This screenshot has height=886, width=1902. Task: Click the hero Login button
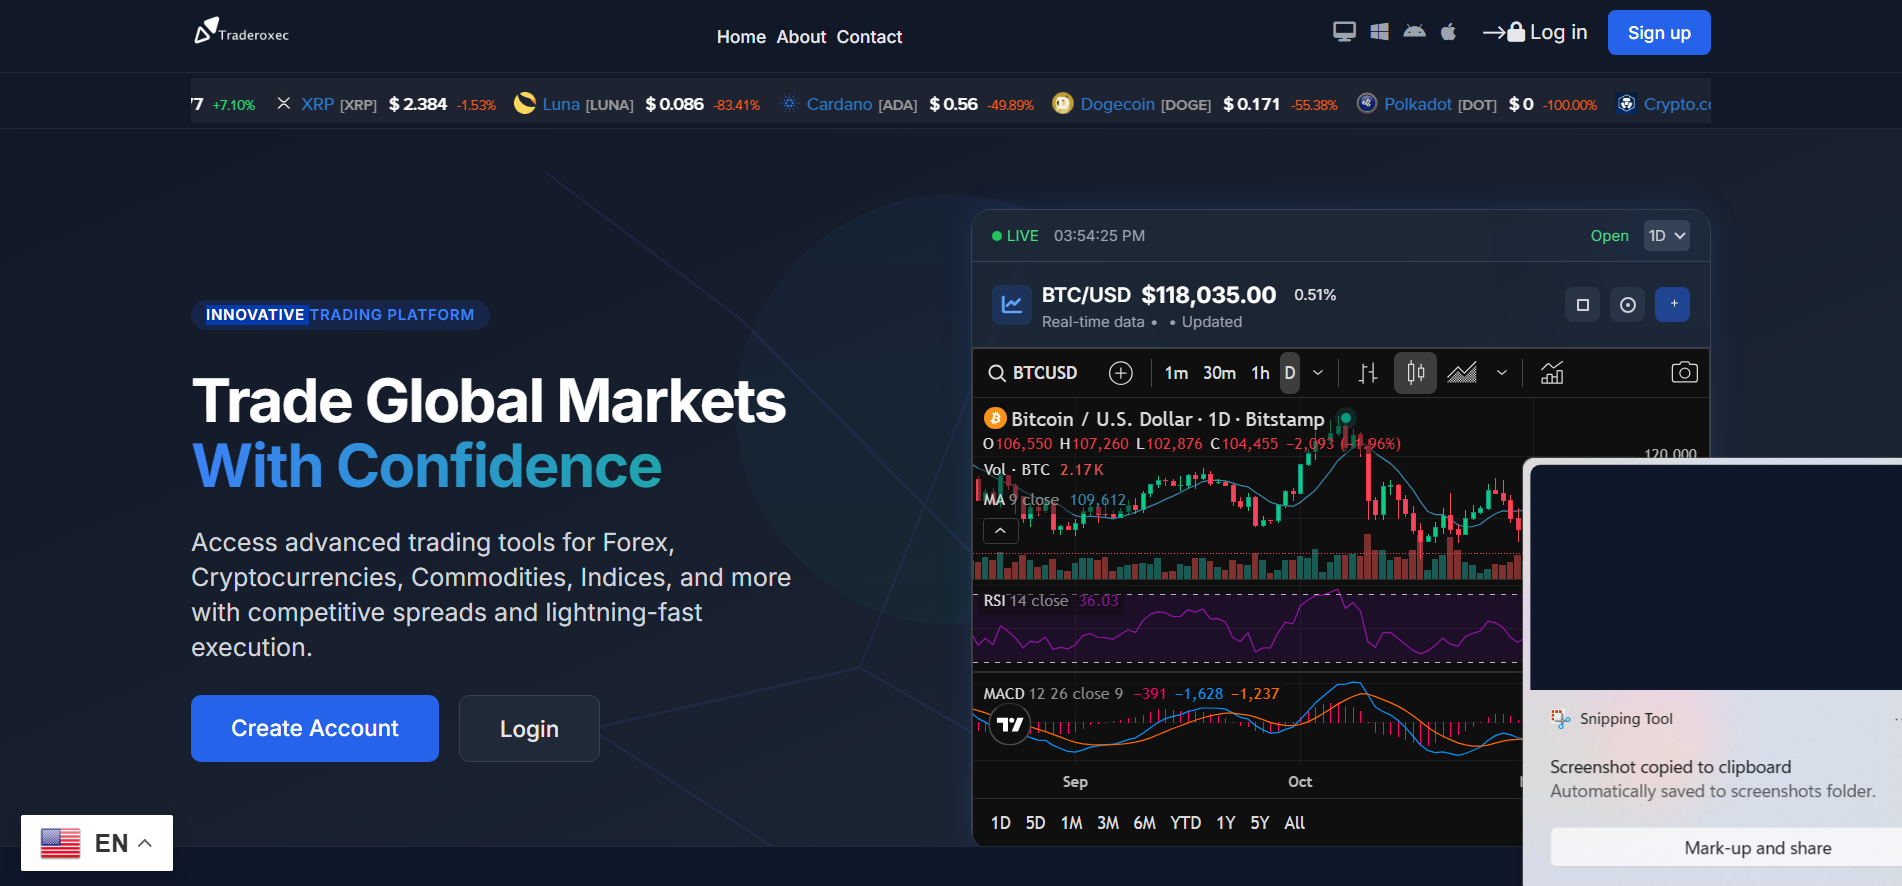click(x=529, y=728)
